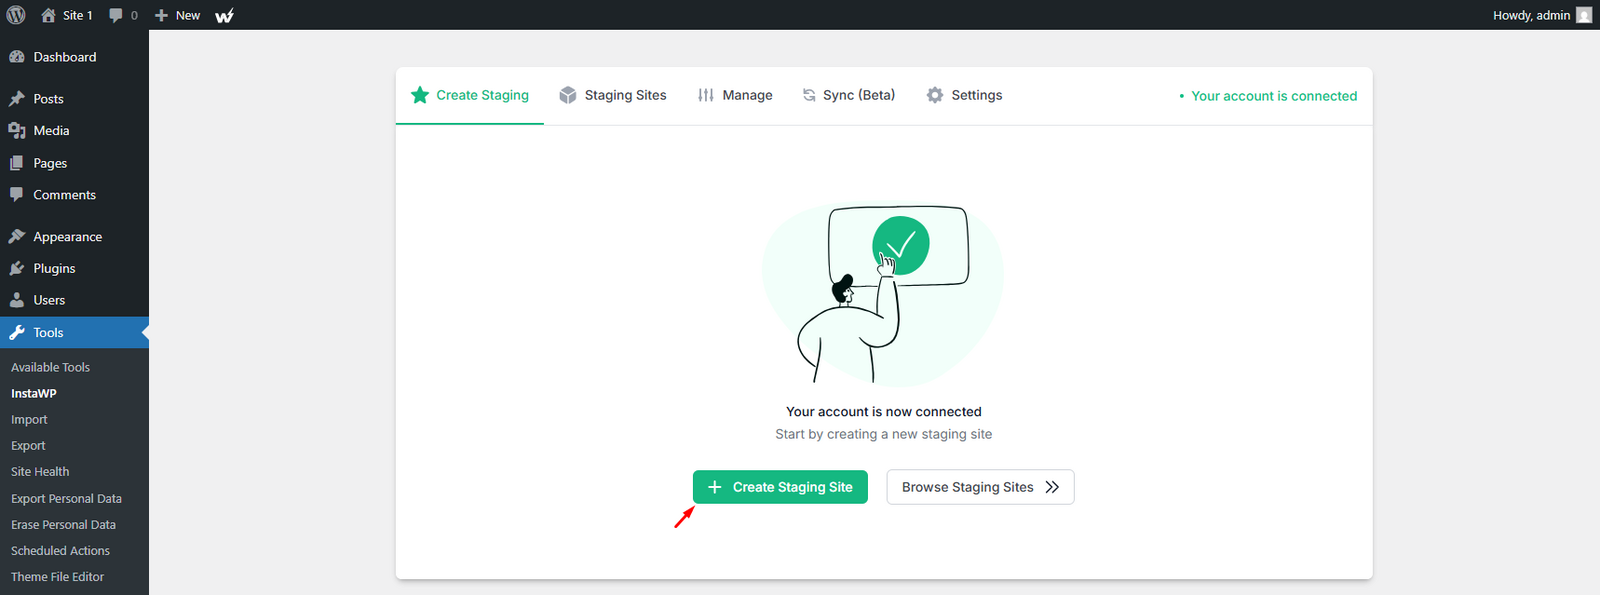Open the Howdy, admin account menu
1600x595 pixels.
(x=1542, y=15)
